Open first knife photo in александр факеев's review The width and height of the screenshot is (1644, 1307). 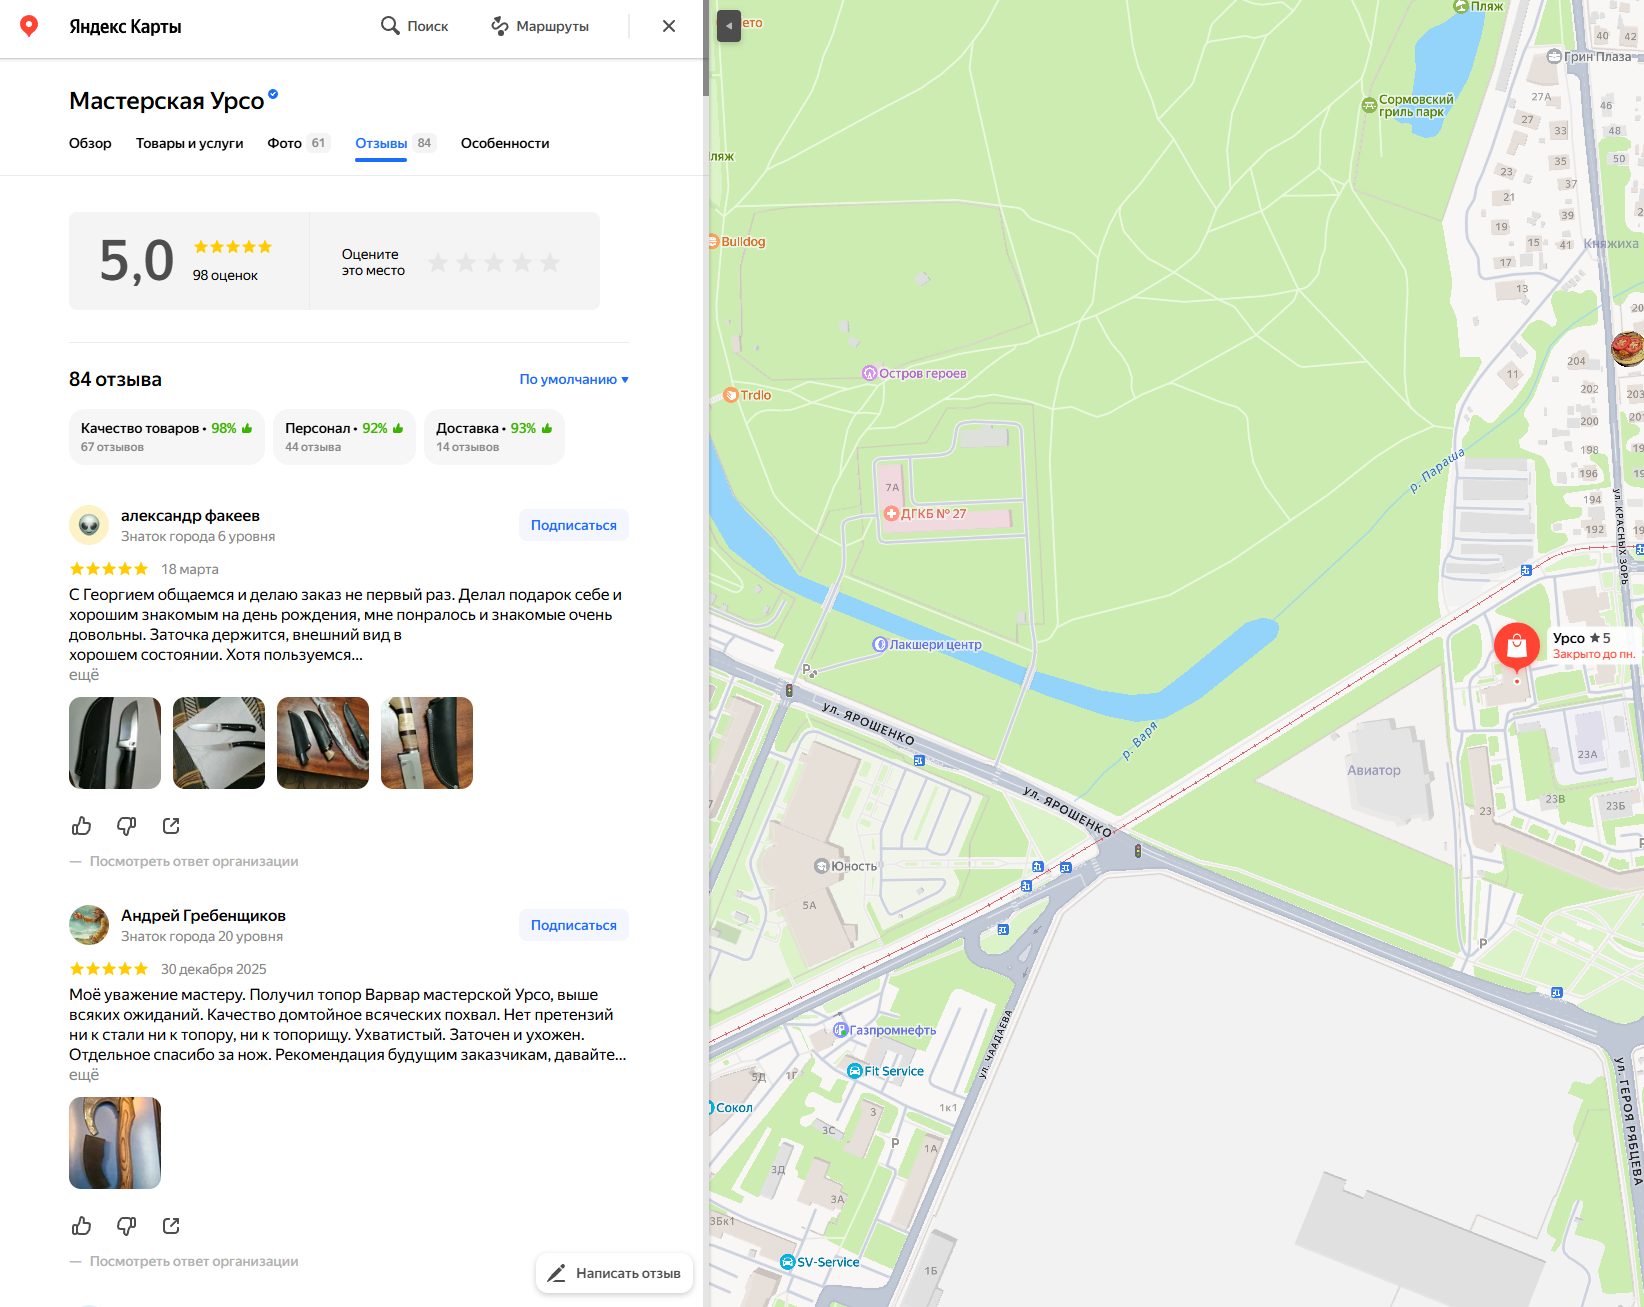[115, 743]
